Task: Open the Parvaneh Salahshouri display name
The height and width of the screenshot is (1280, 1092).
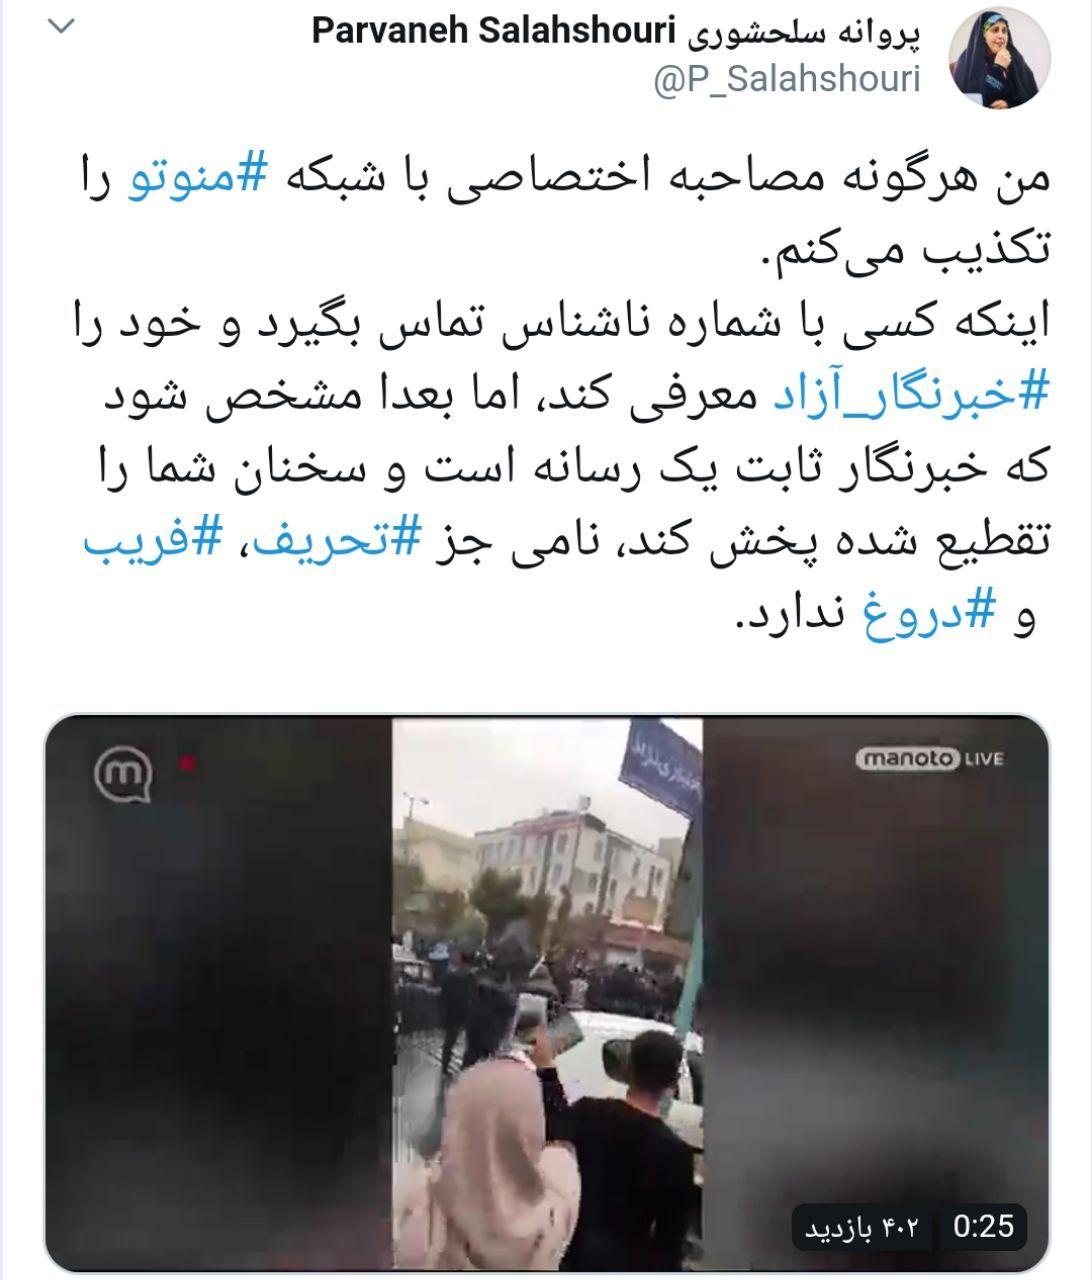Action: [615, 32]
